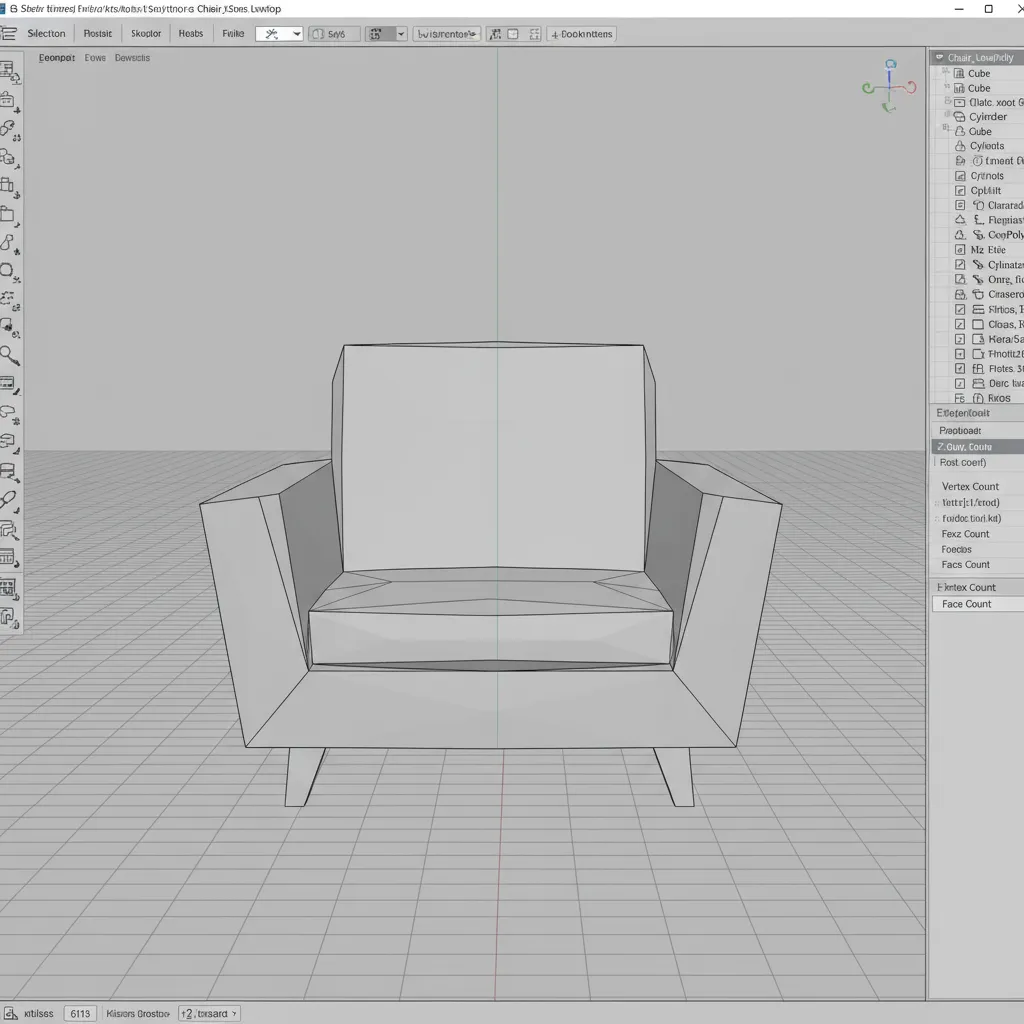Click the Vertex Count entry in the stats panel
The width and height of the screenshot is (1024, 1024).
pos(971,486)
